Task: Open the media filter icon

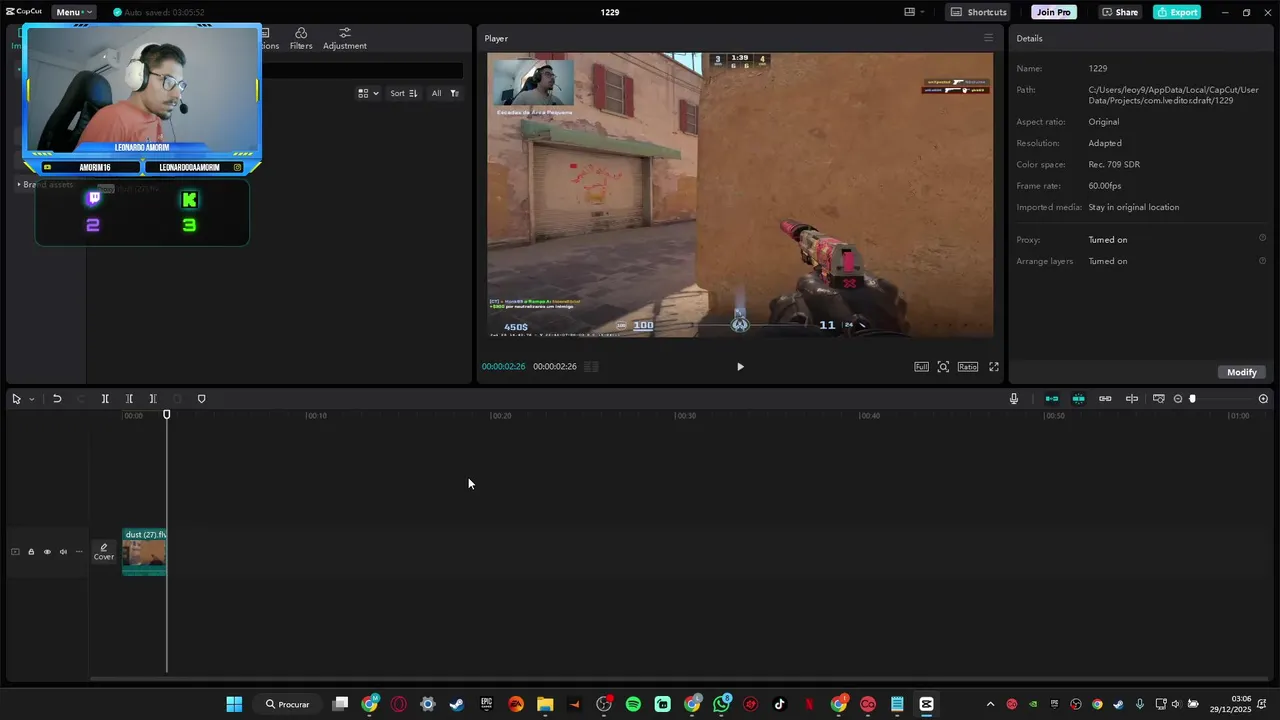Action: [x=454, y=93]
